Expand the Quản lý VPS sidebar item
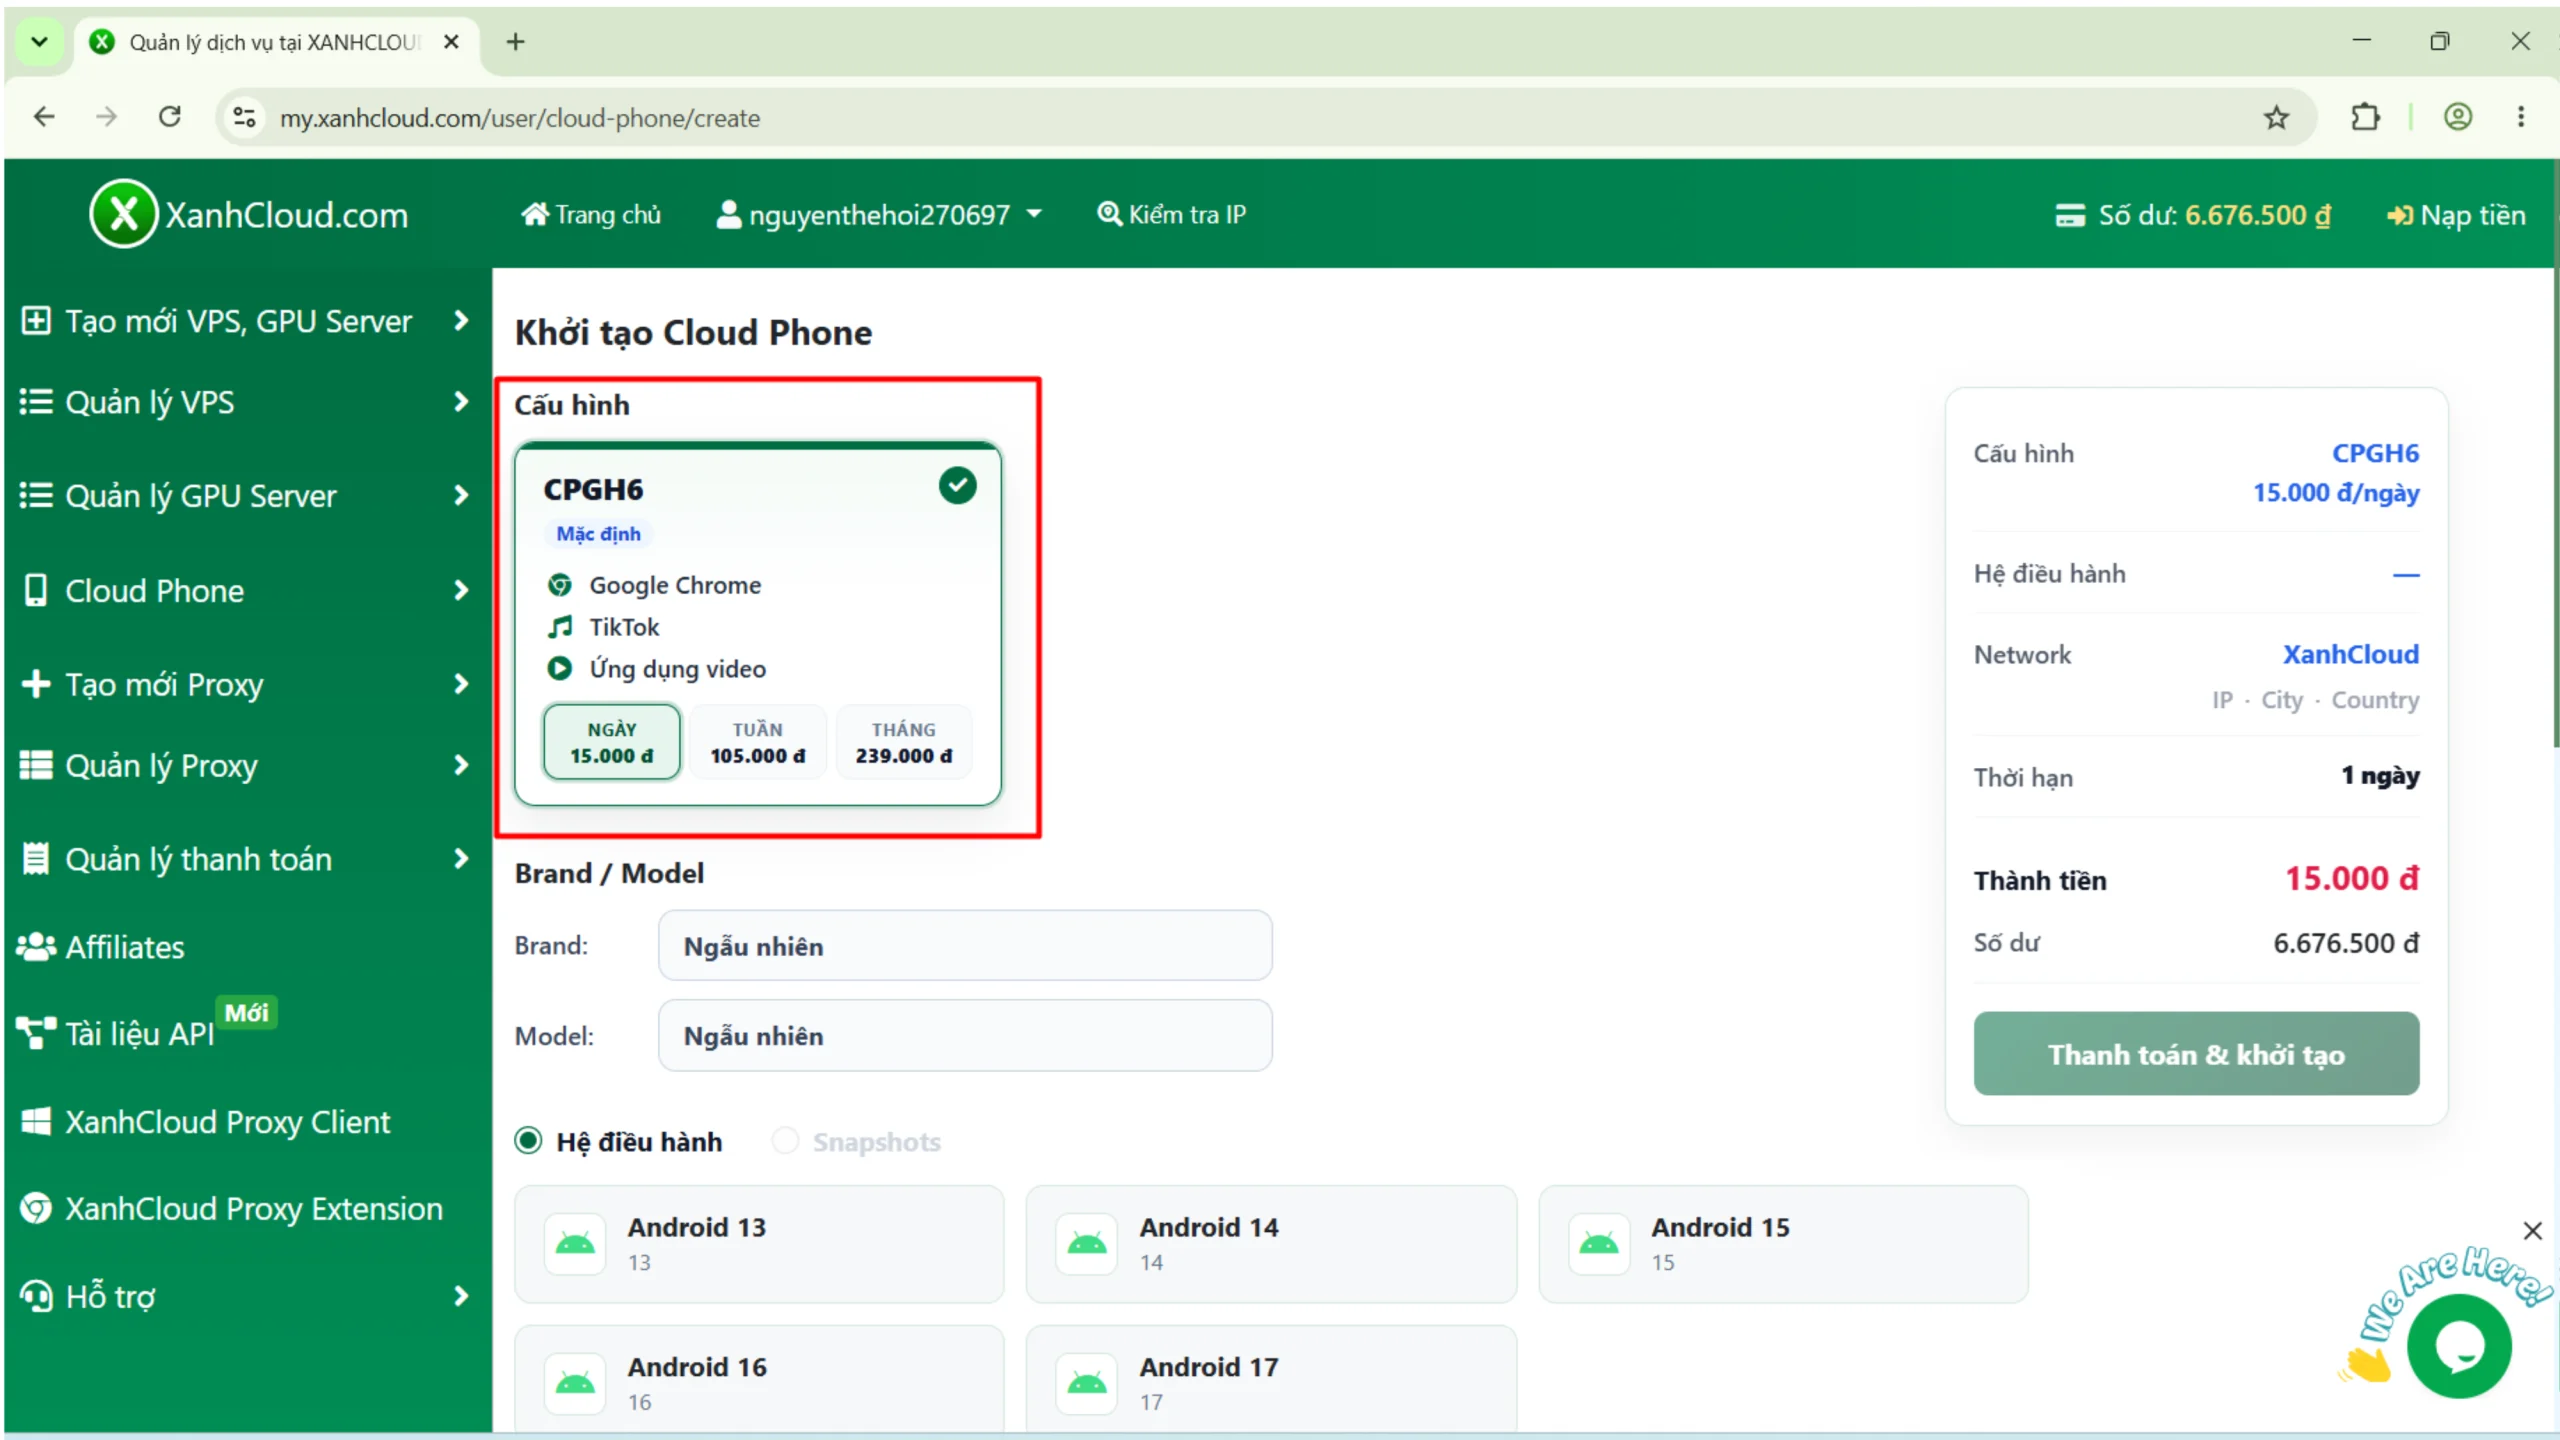 click(x=244, y=402)
